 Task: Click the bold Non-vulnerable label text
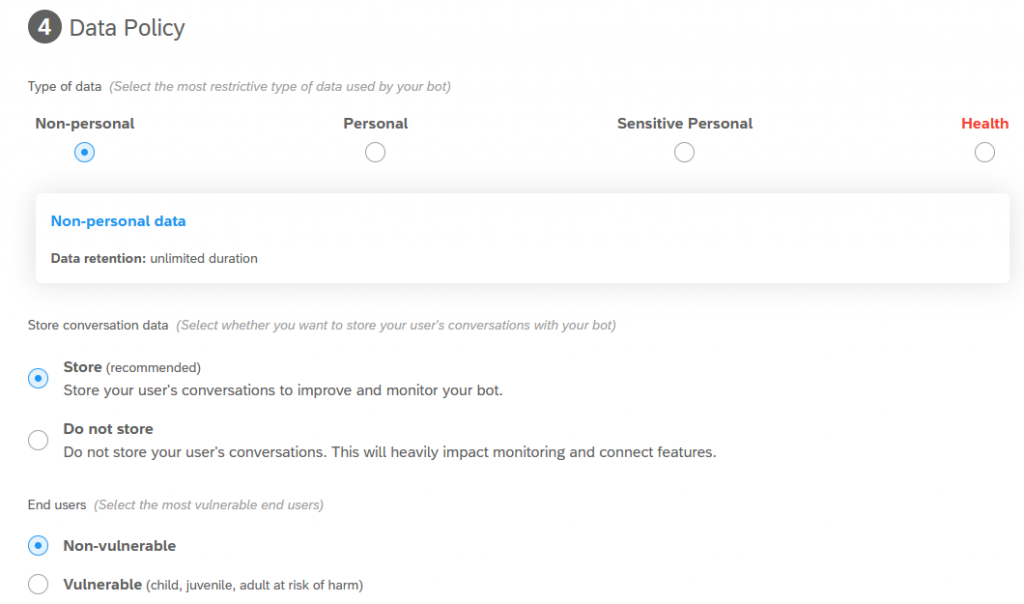tap(120, 546)
